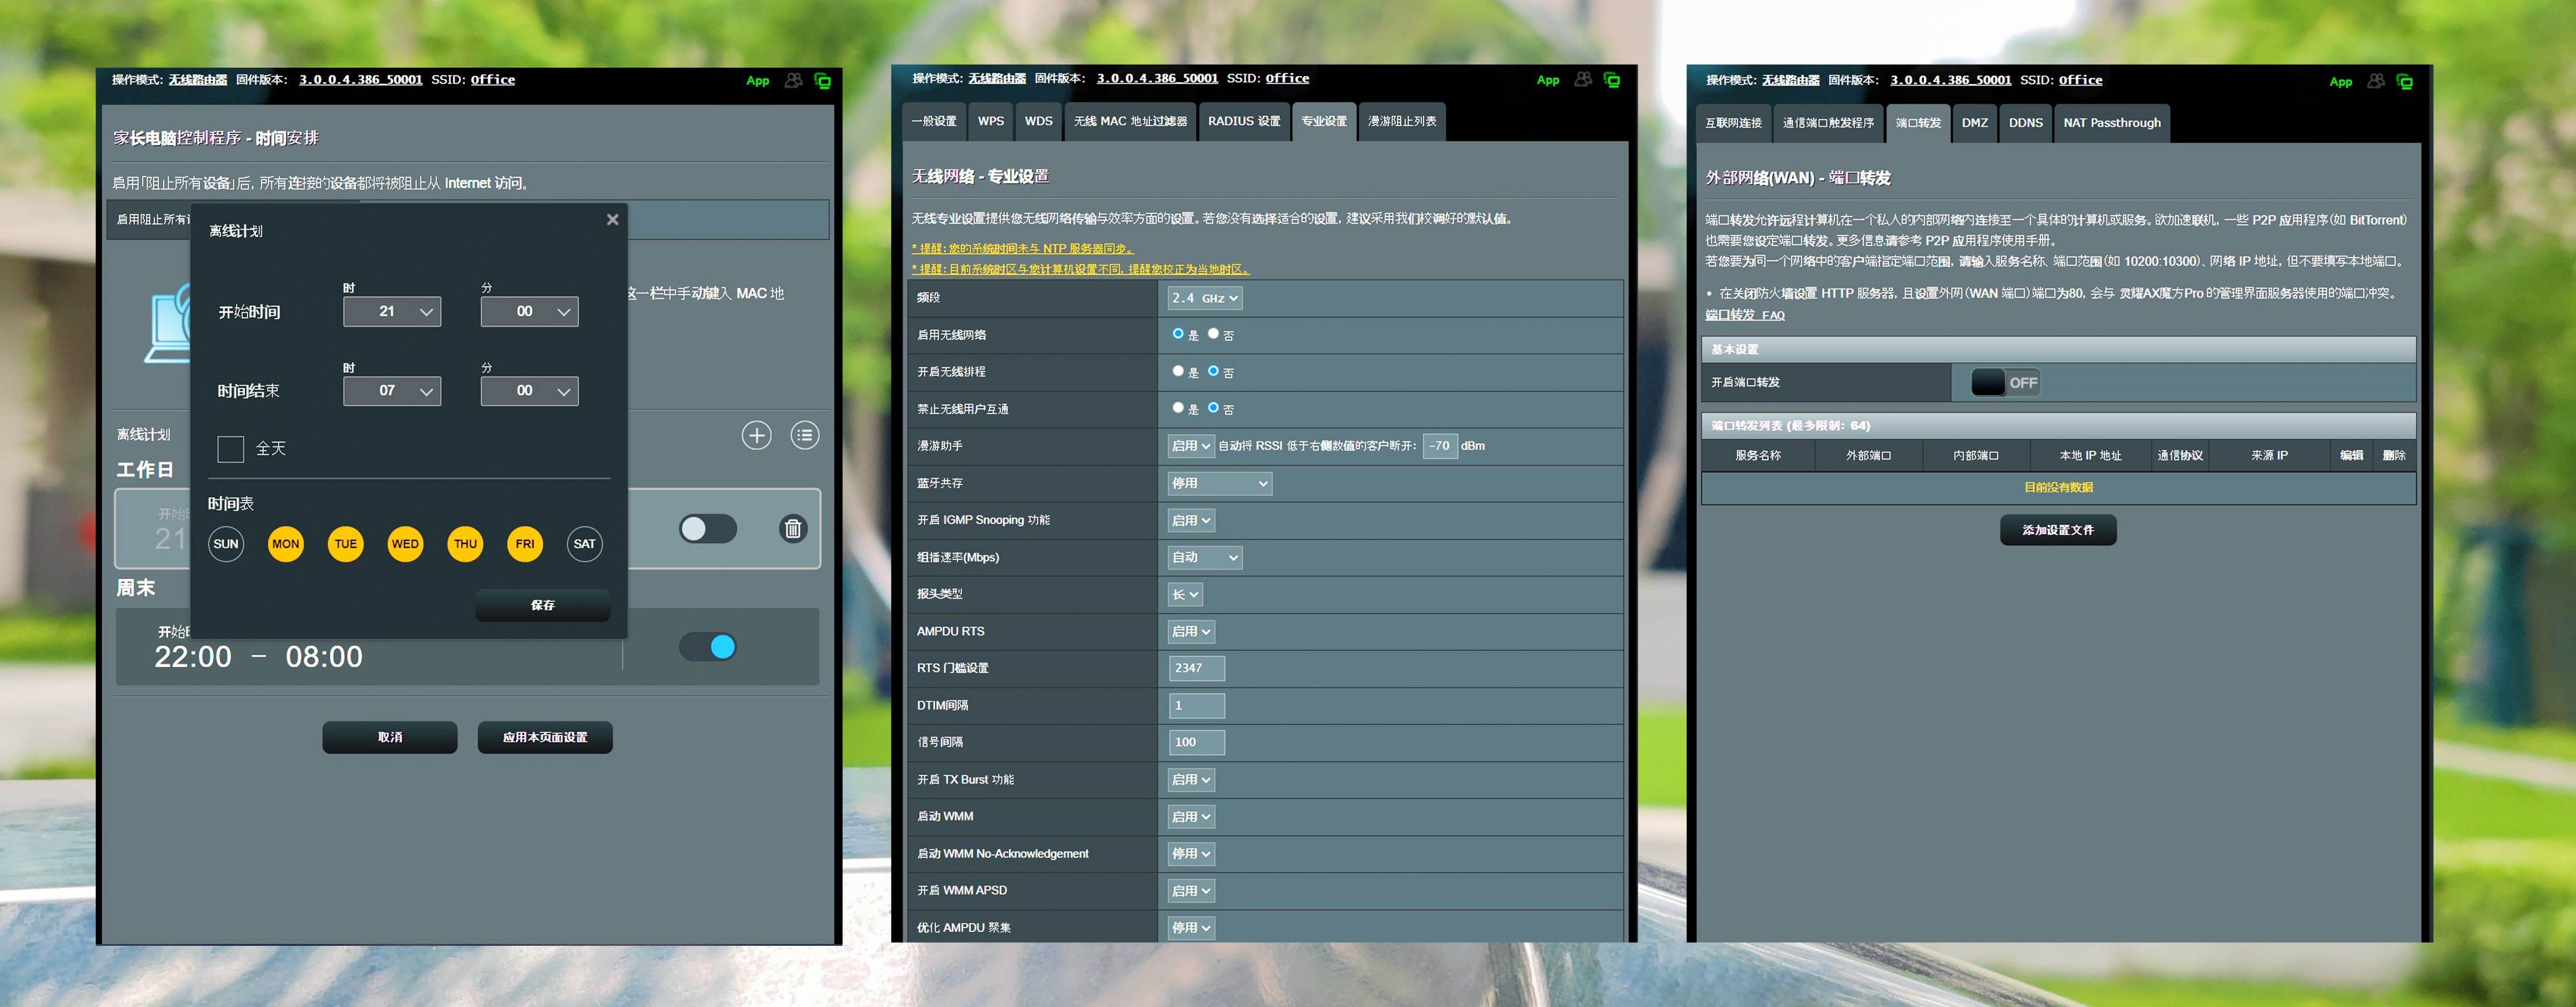Click users icon in middle panel header

[1583, 79]
